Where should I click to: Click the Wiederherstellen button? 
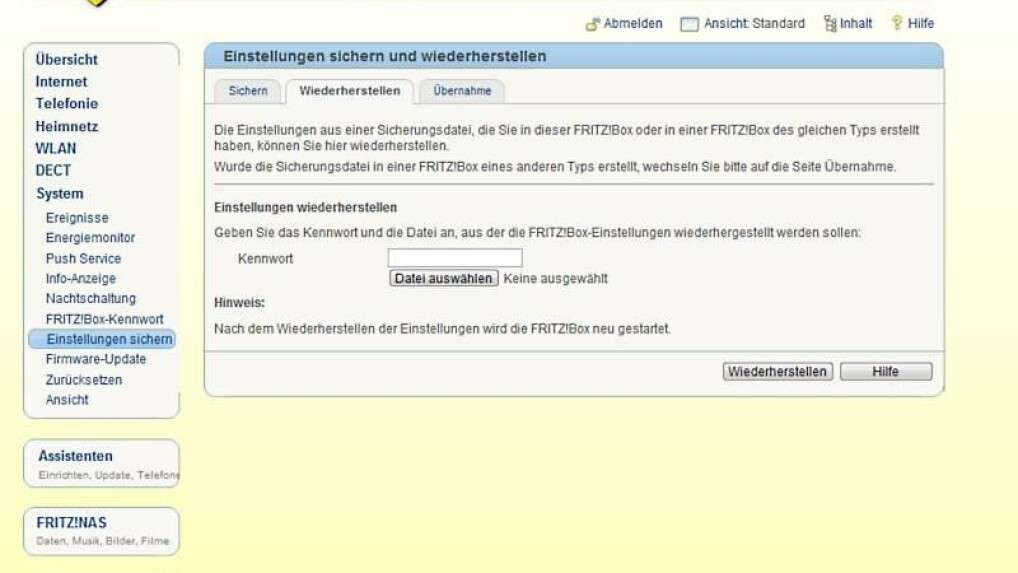(777, 371)
